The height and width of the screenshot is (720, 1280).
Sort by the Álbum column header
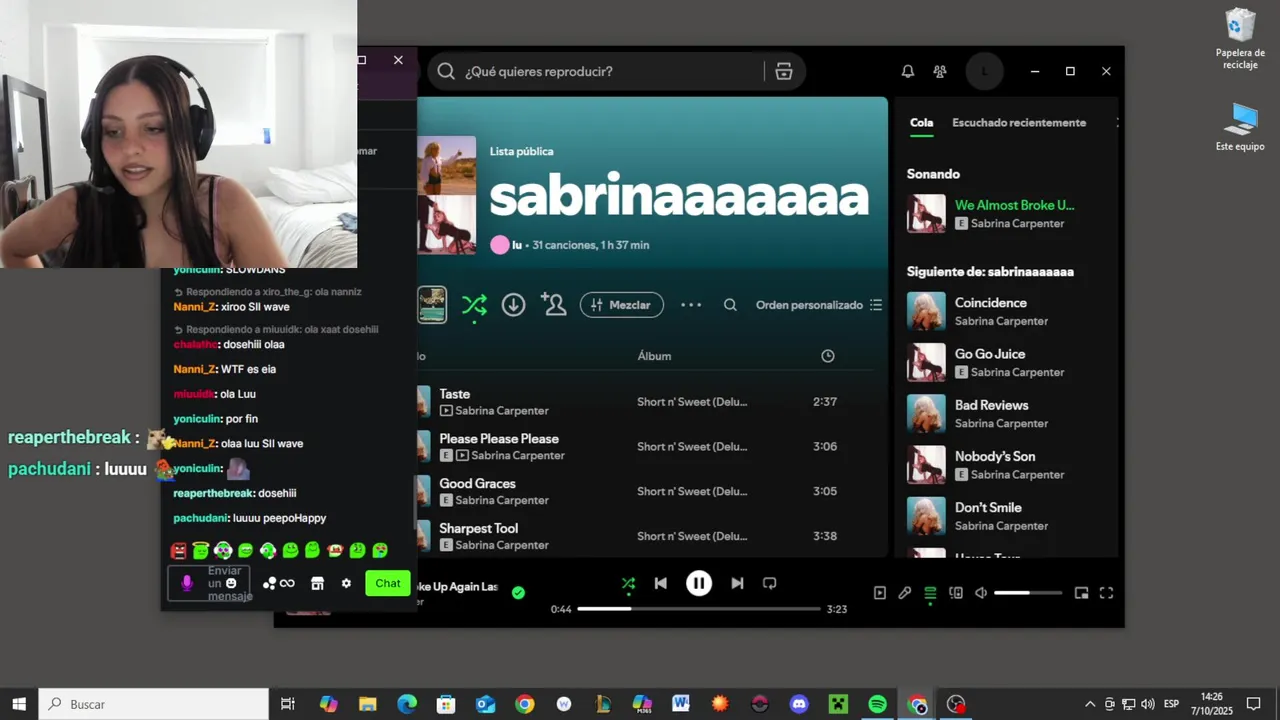tap(654, 356)
